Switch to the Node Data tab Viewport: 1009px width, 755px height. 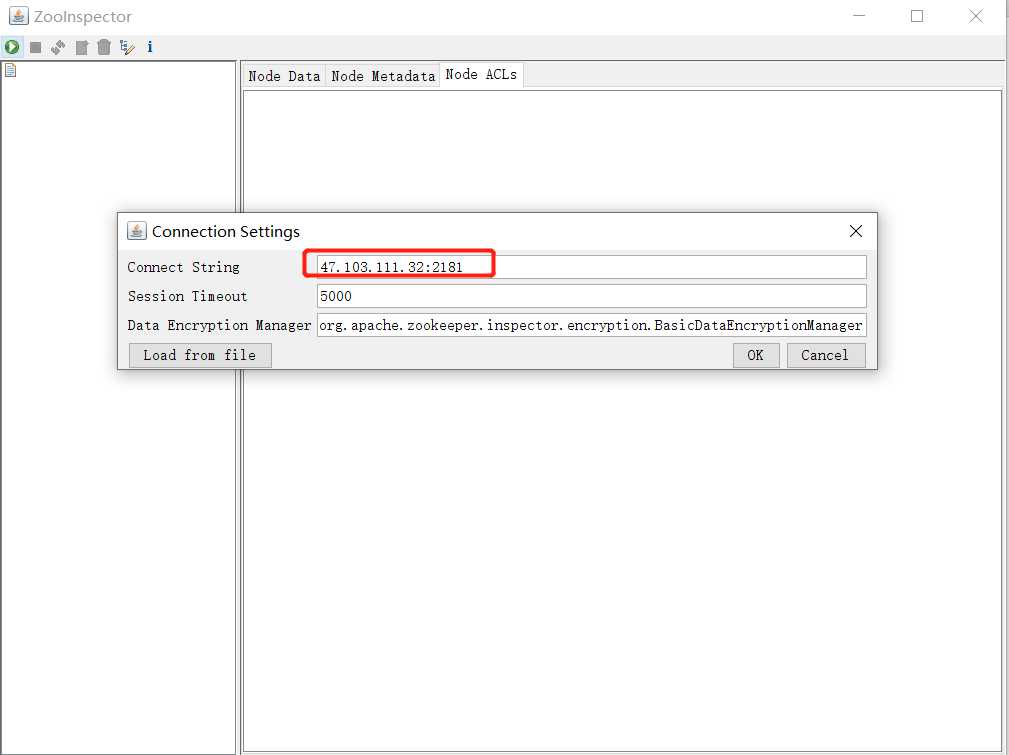284,76
